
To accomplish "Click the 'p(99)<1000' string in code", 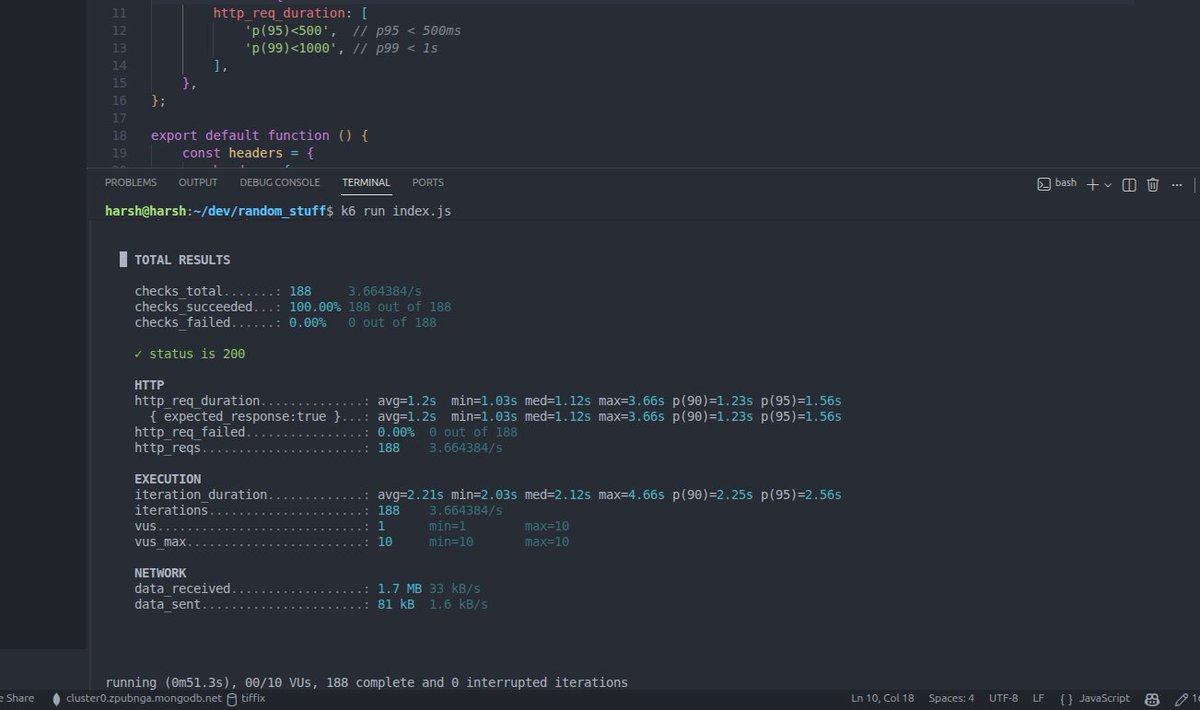I will click(x=293, y=48).
